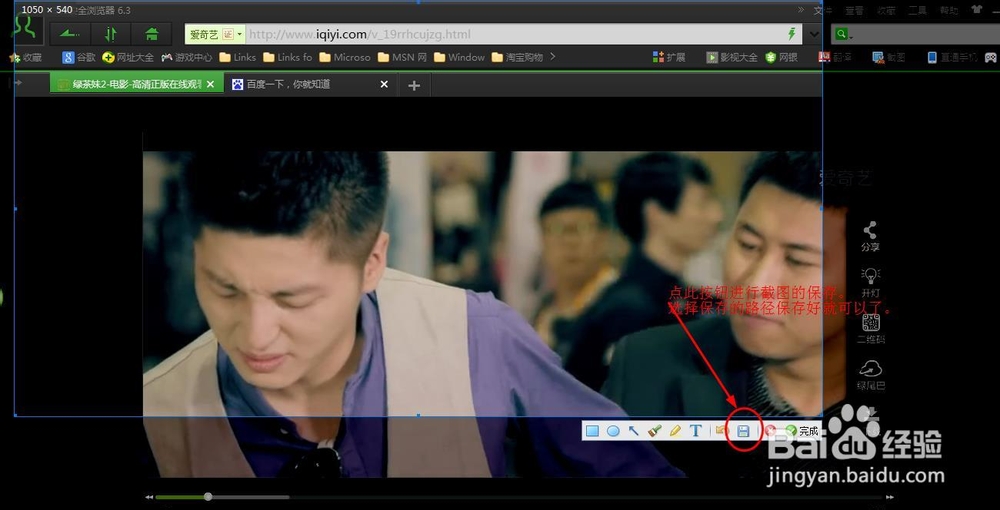The image size is (1000, 510).
Task: Click the 360 browser logo avatar
Action: (27, 29)
